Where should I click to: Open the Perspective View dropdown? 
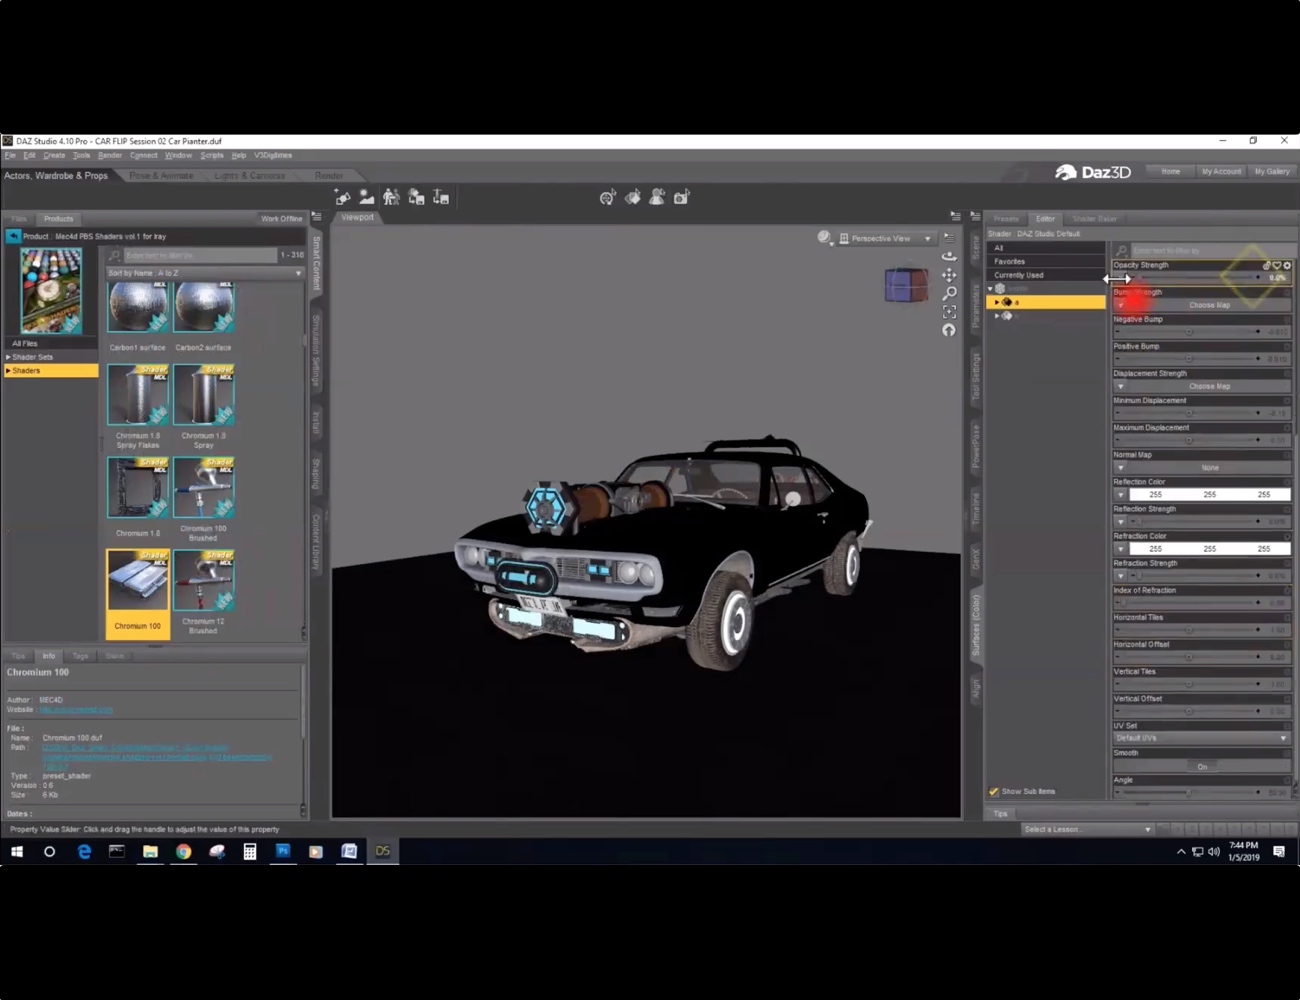(886, 238)
